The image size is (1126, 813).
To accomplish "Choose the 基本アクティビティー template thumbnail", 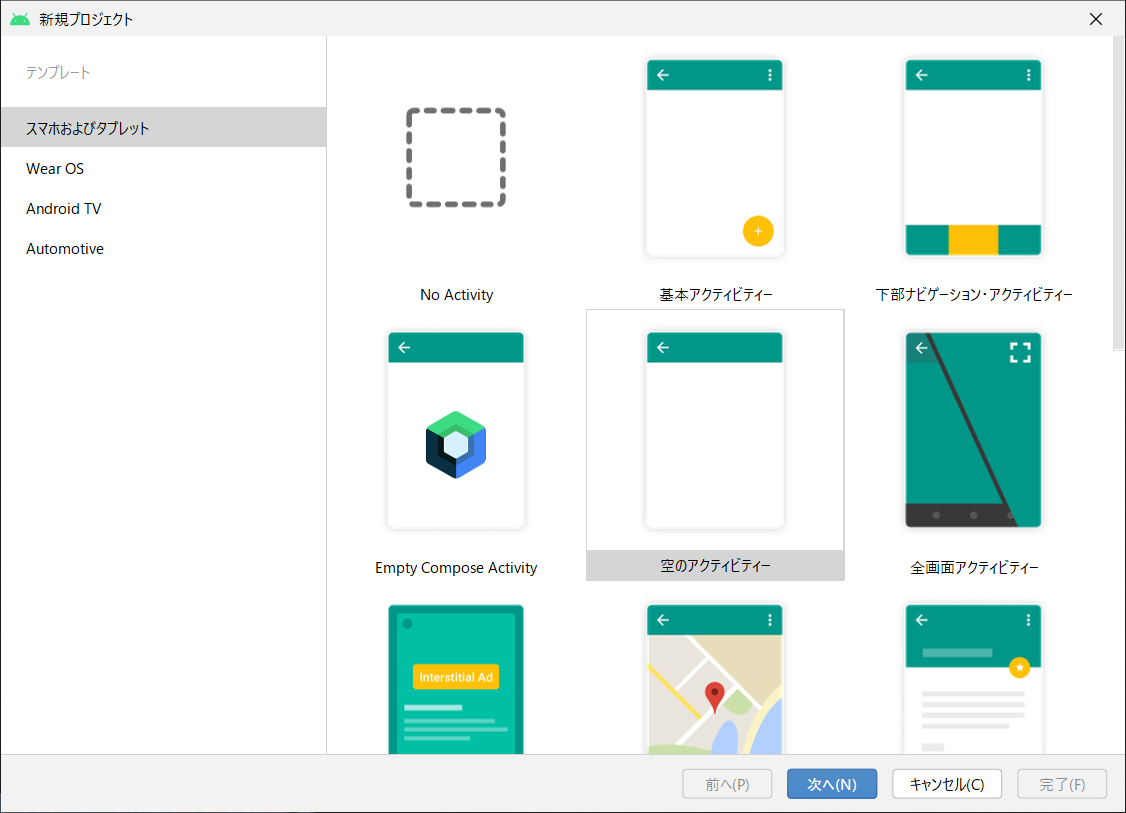I will point(715,158).
